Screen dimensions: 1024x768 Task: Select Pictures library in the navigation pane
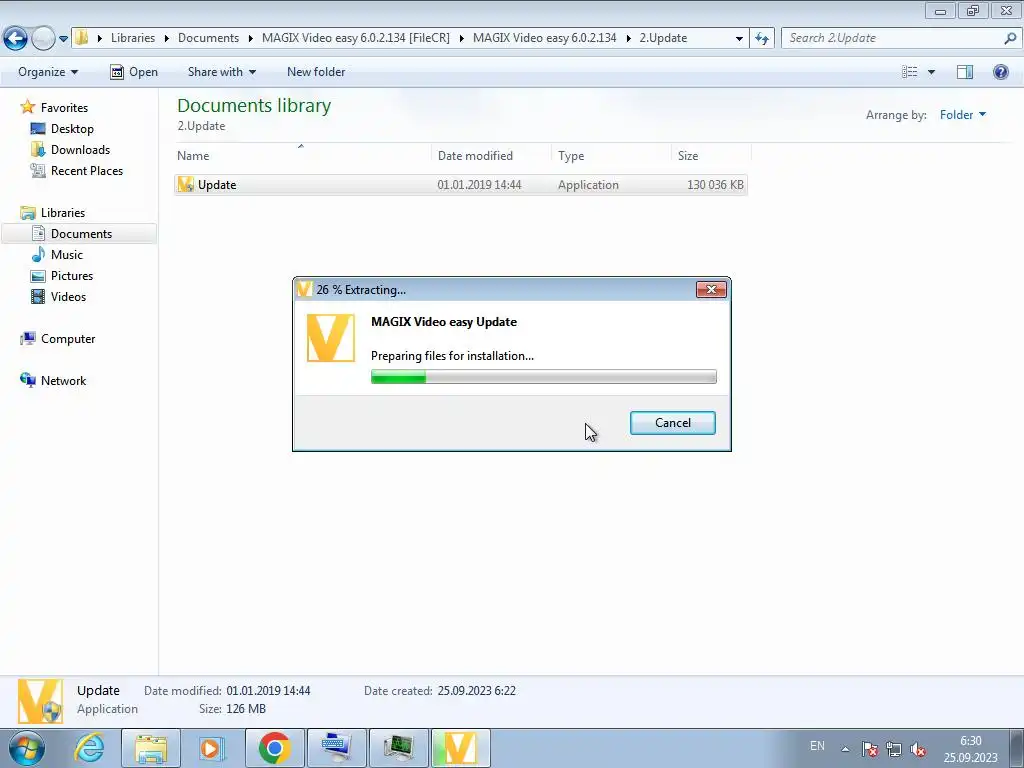(72, 276)
